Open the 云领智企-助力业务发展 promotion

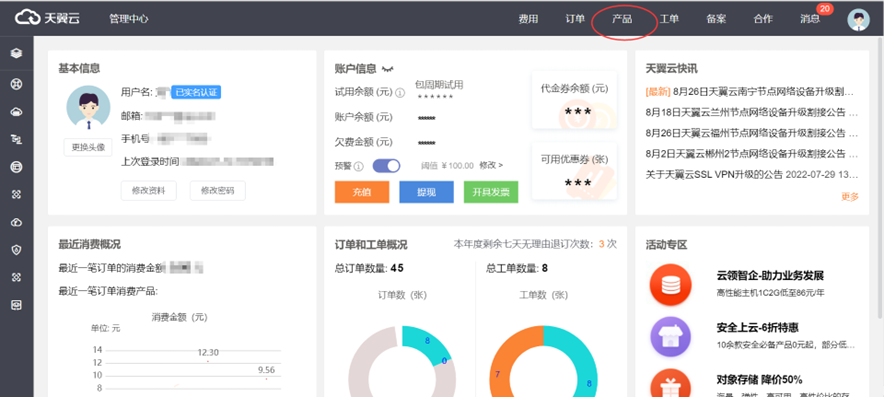click(x=770, y=276)
